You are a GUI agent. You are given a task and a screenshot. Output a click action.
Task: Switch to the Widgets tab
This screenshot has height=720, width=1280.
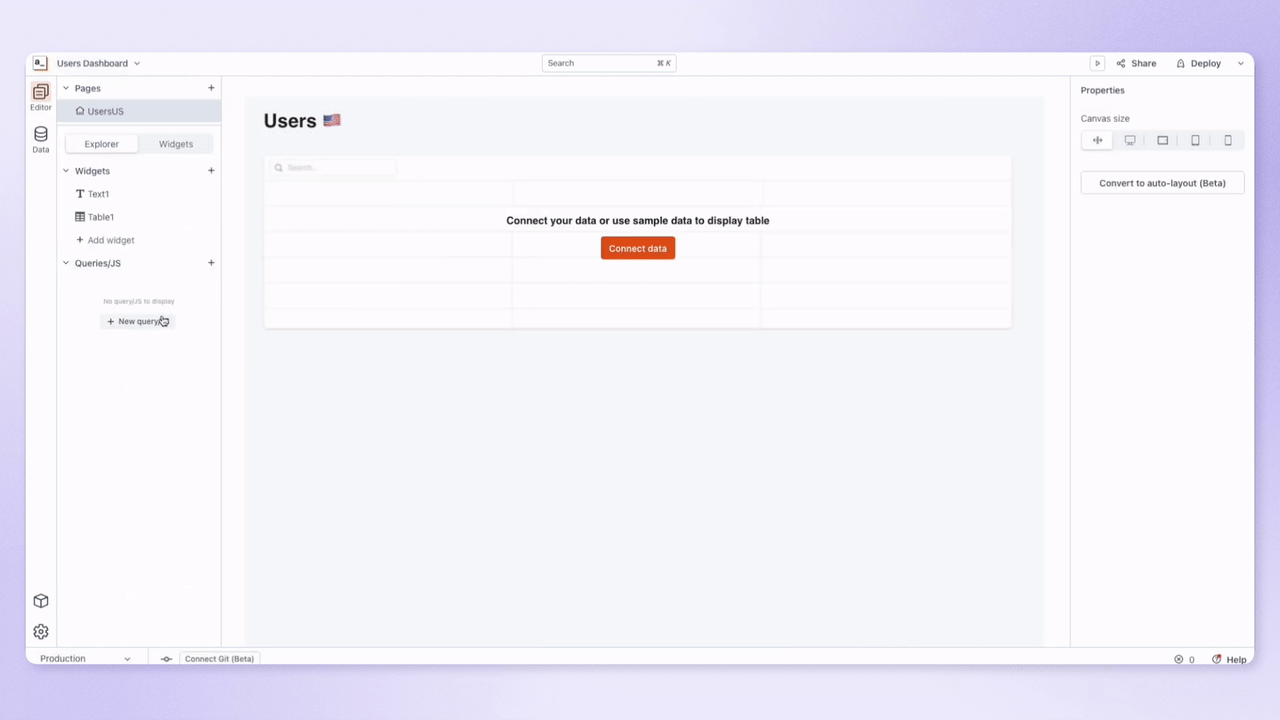point(175,143)
